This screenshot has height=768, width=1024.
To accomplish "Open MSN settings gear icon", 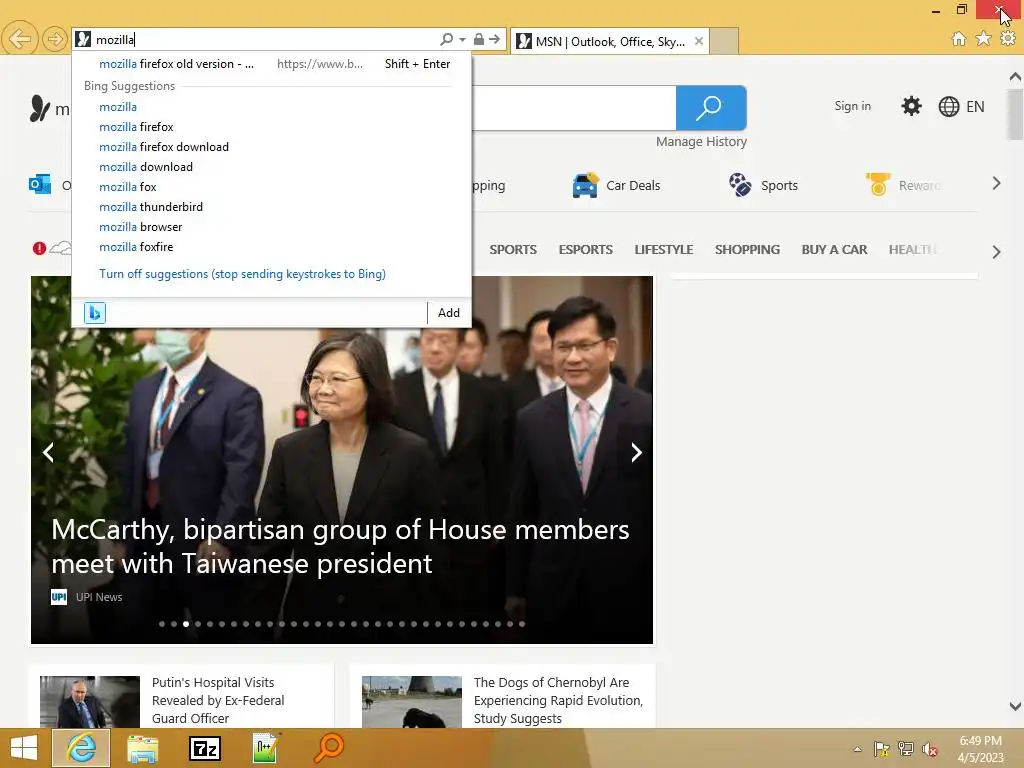I will [x=911, y=106].
